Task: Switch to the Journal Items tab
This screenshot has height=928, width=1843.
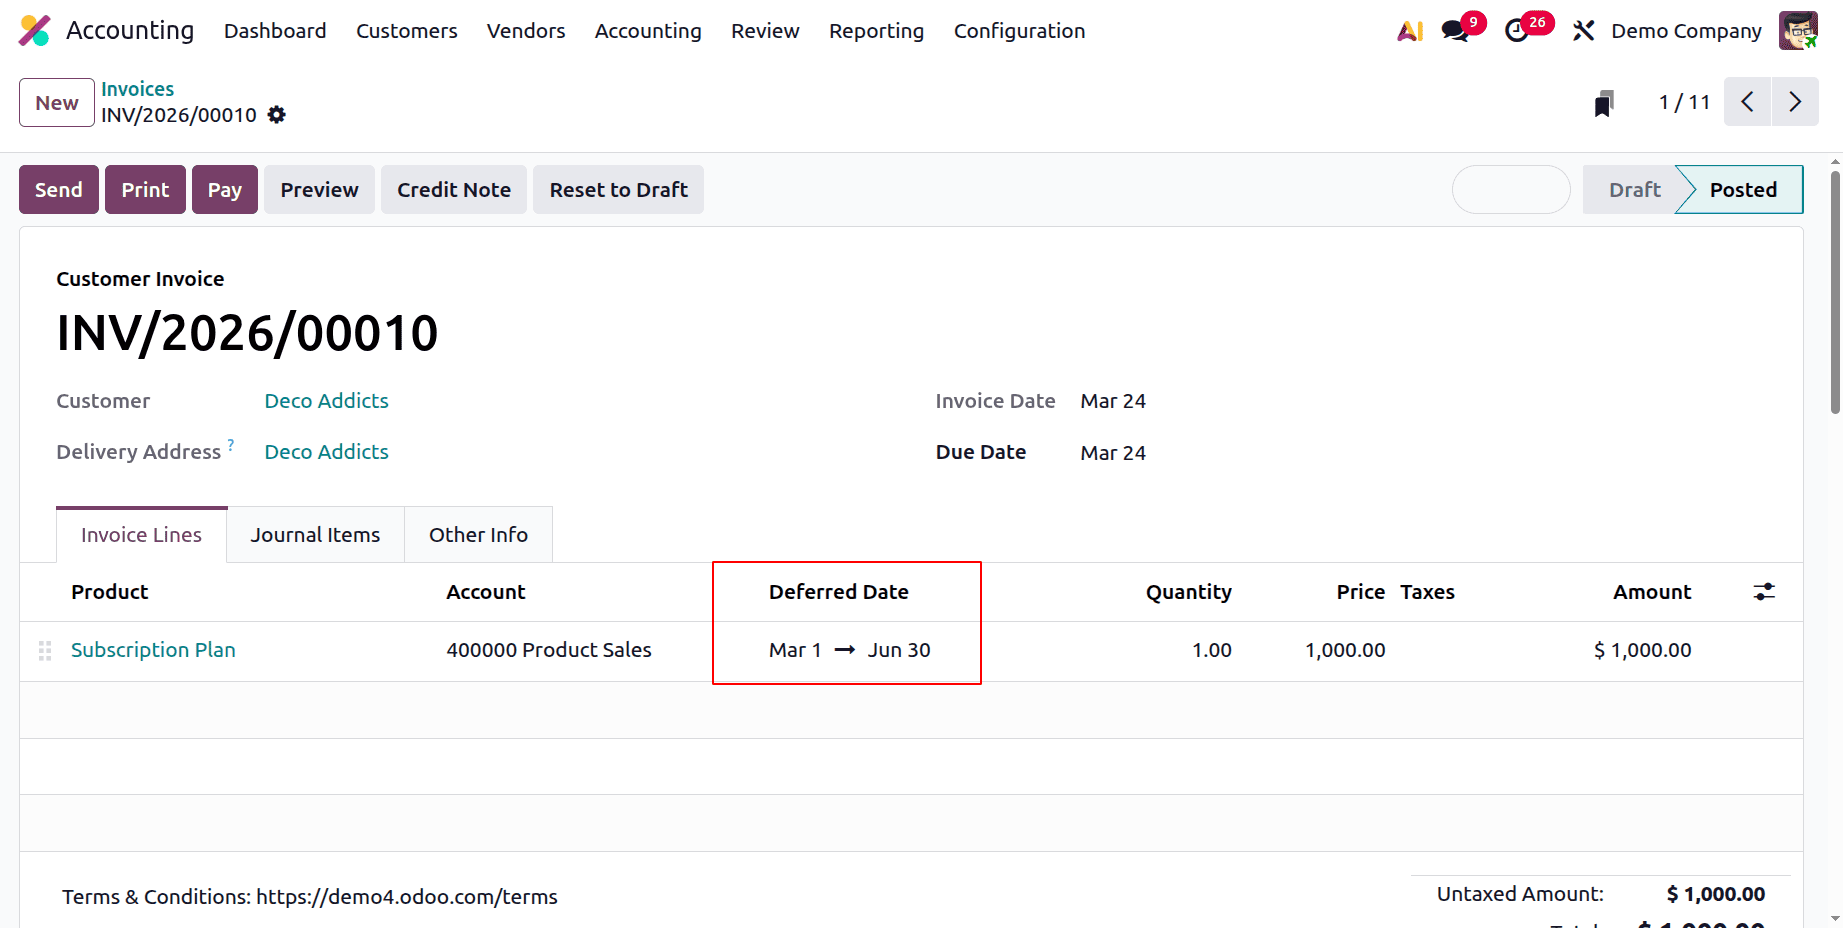Action: click(315, 534)
